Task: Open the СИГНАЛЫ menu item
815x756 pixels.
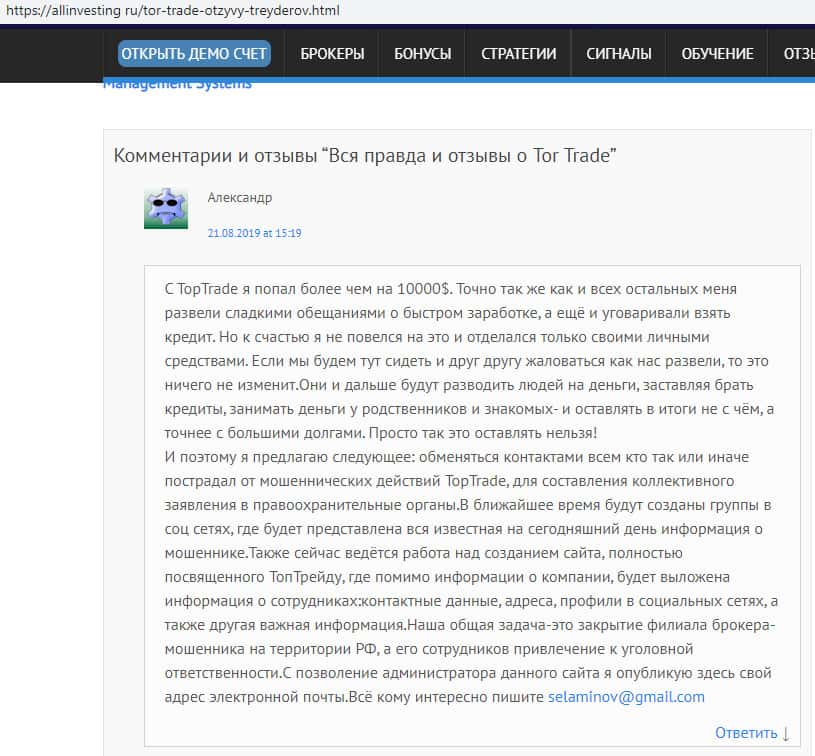Action: click(619, 54)
